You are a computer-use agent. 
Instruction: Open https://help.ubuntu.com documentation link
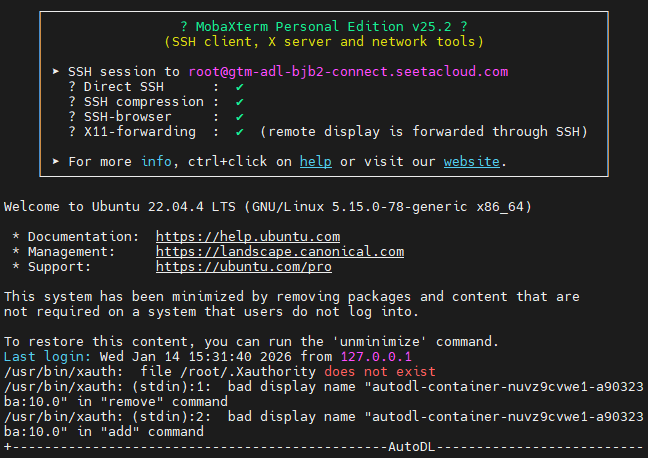point(248,236)
